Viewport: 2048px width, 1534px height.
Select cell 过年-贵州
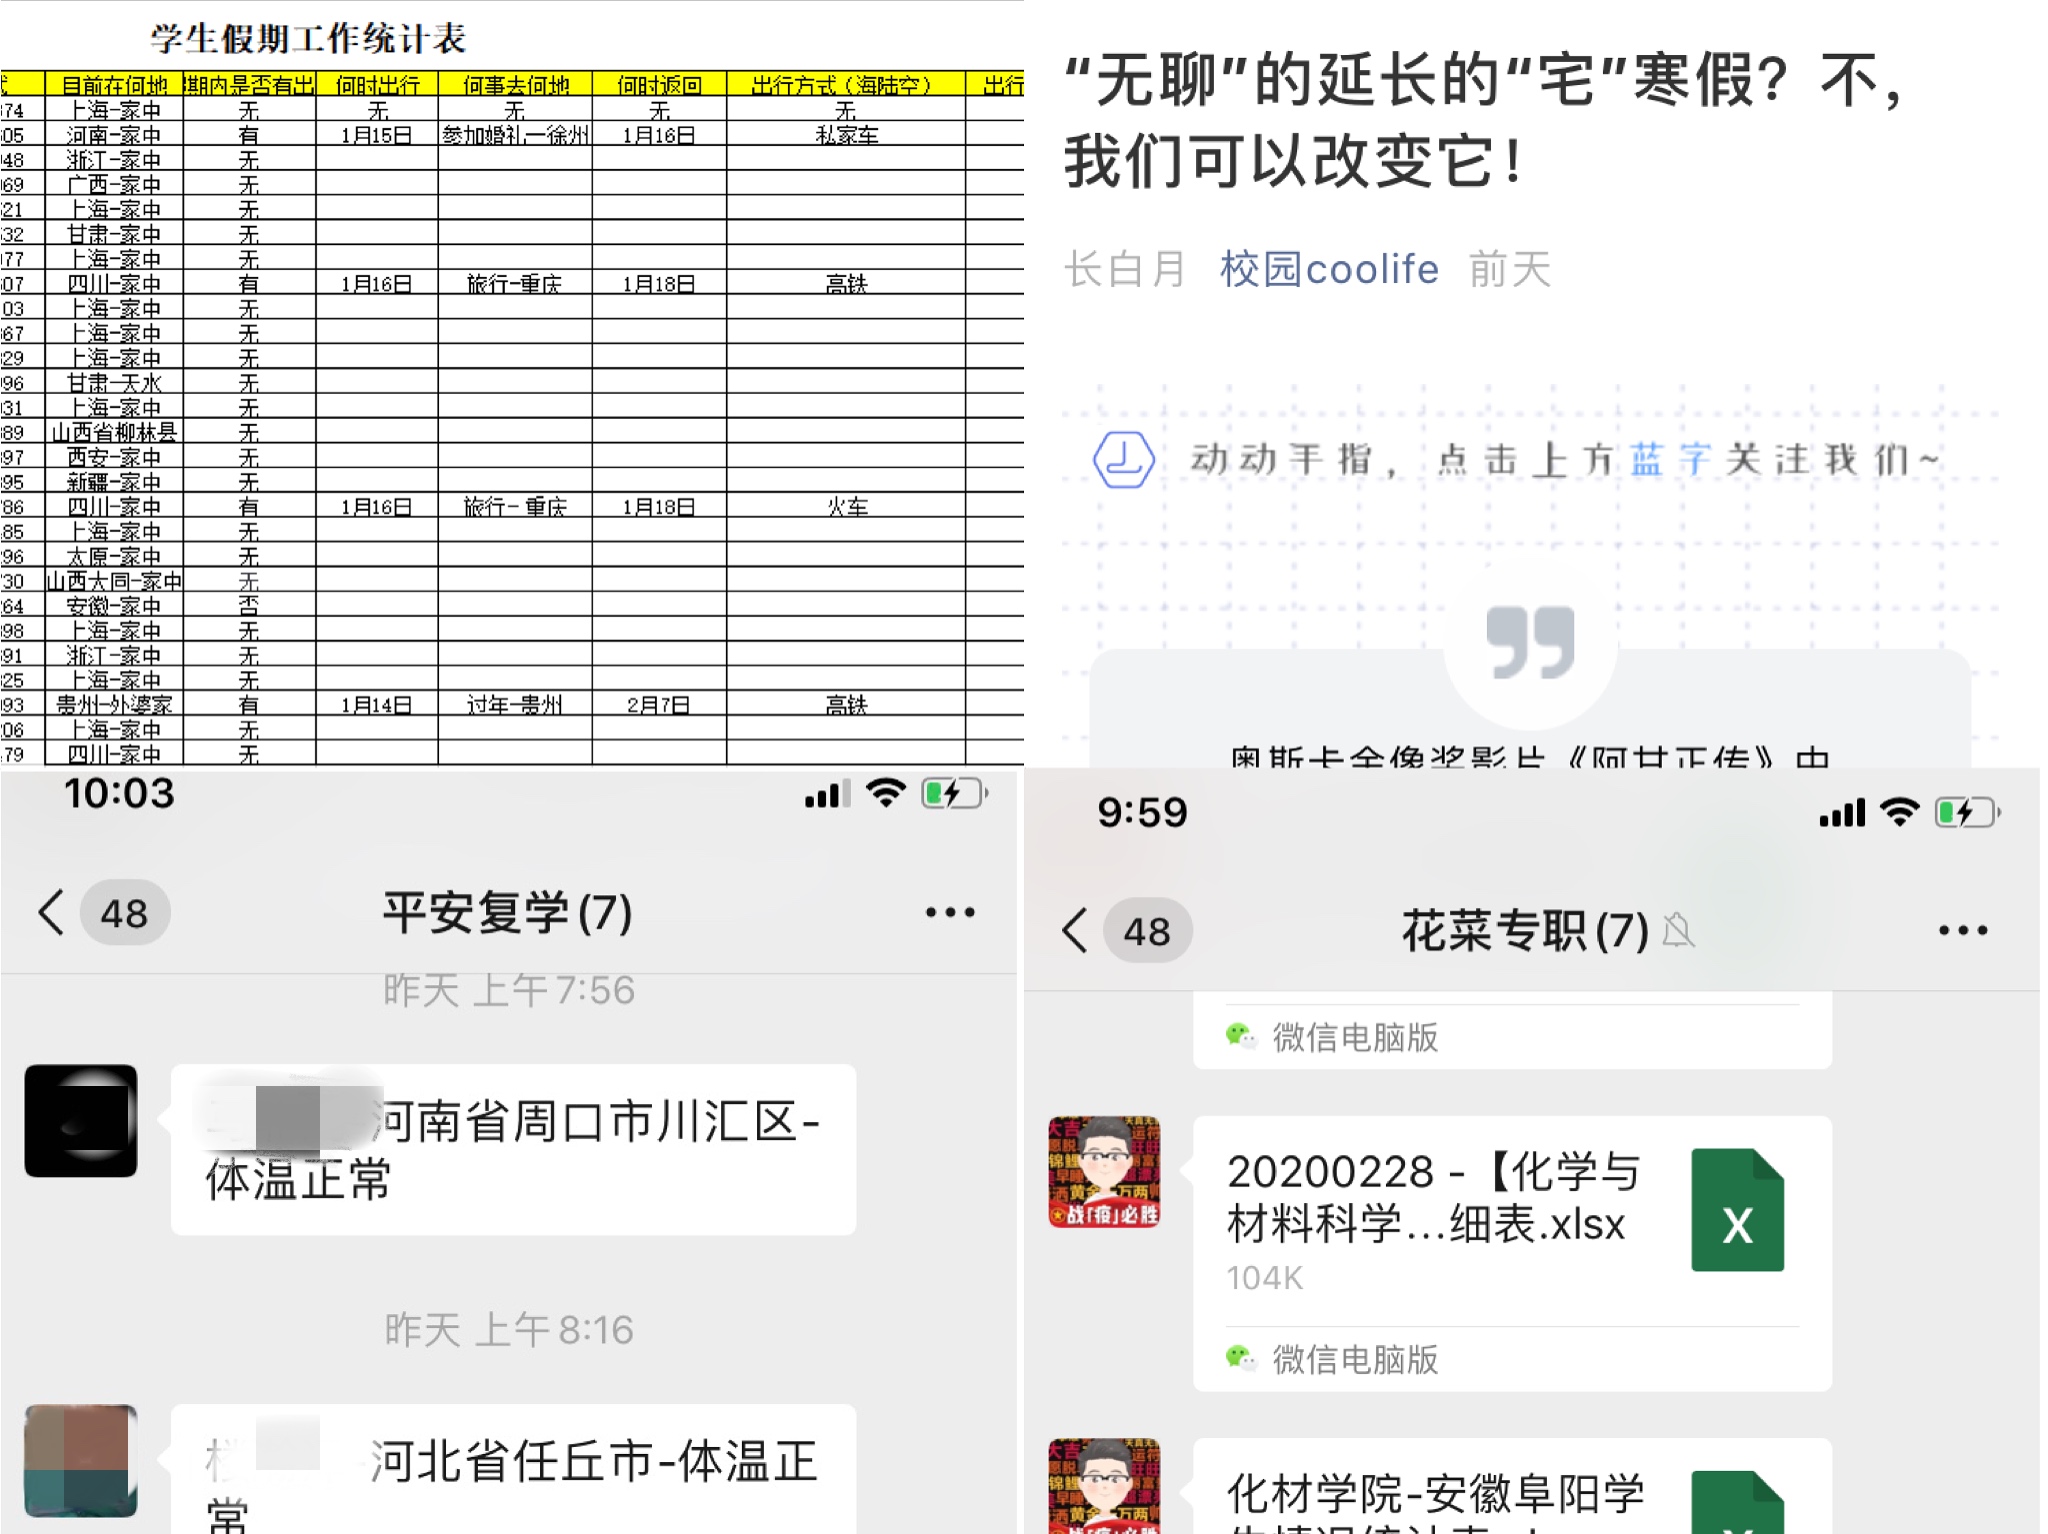point(515,705)
